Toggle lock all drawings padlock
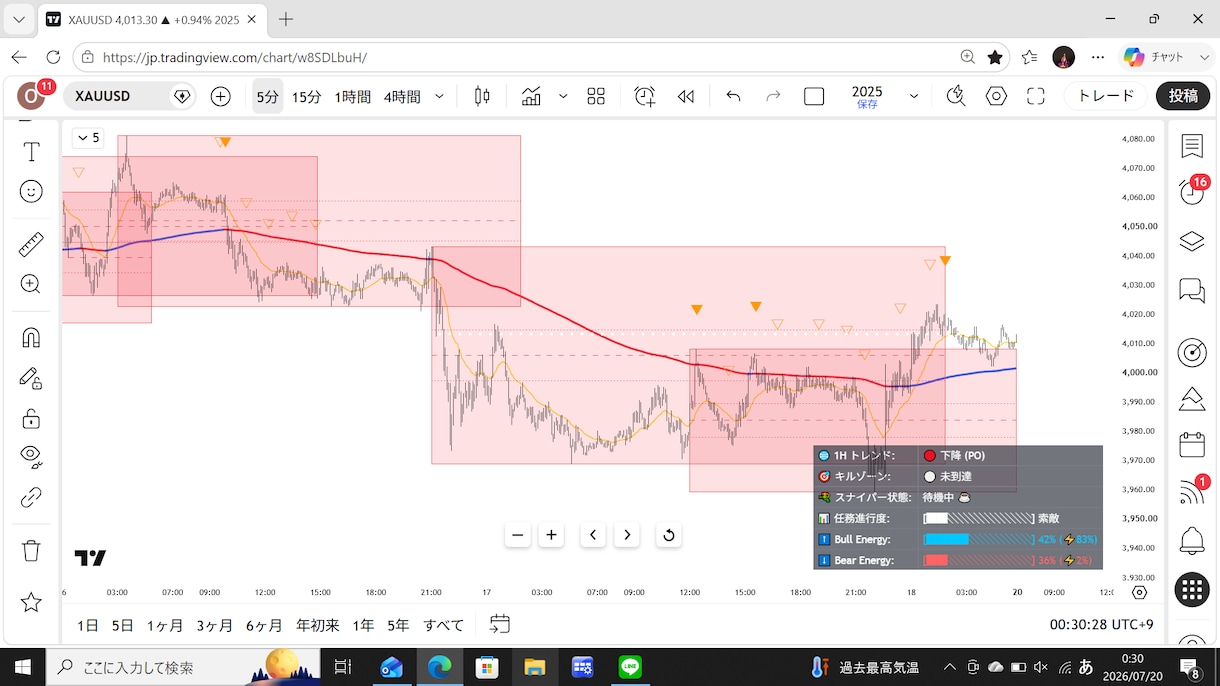This screenshot has width=1220, height=686. tap(31, 418)
